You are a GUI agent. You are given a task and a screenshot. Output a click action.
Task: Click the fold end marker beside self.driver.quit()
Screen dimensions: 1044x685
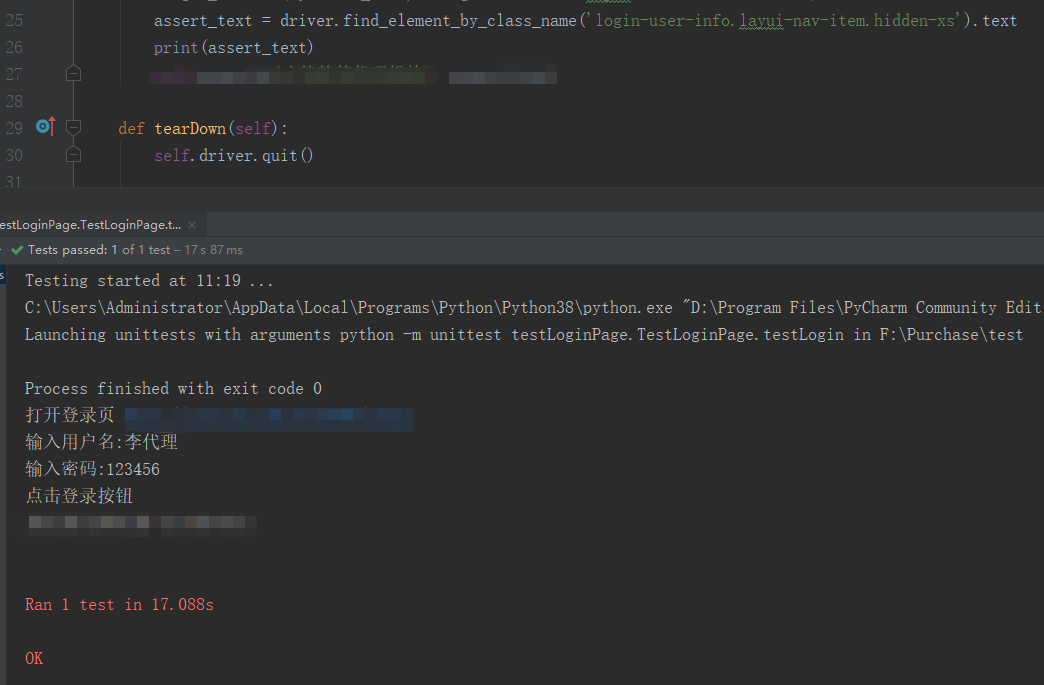[73, 154]
